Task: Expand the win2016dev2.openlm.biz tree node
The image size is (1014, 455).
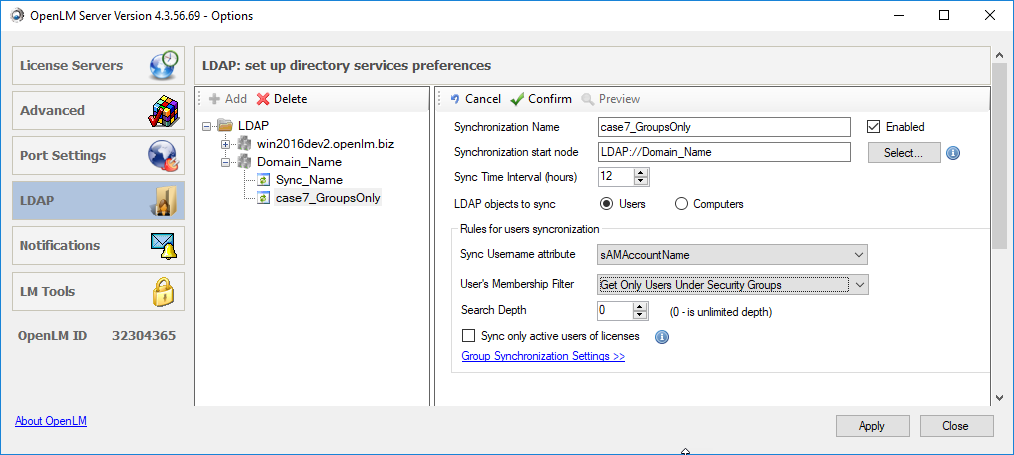Action: point(226,144)
